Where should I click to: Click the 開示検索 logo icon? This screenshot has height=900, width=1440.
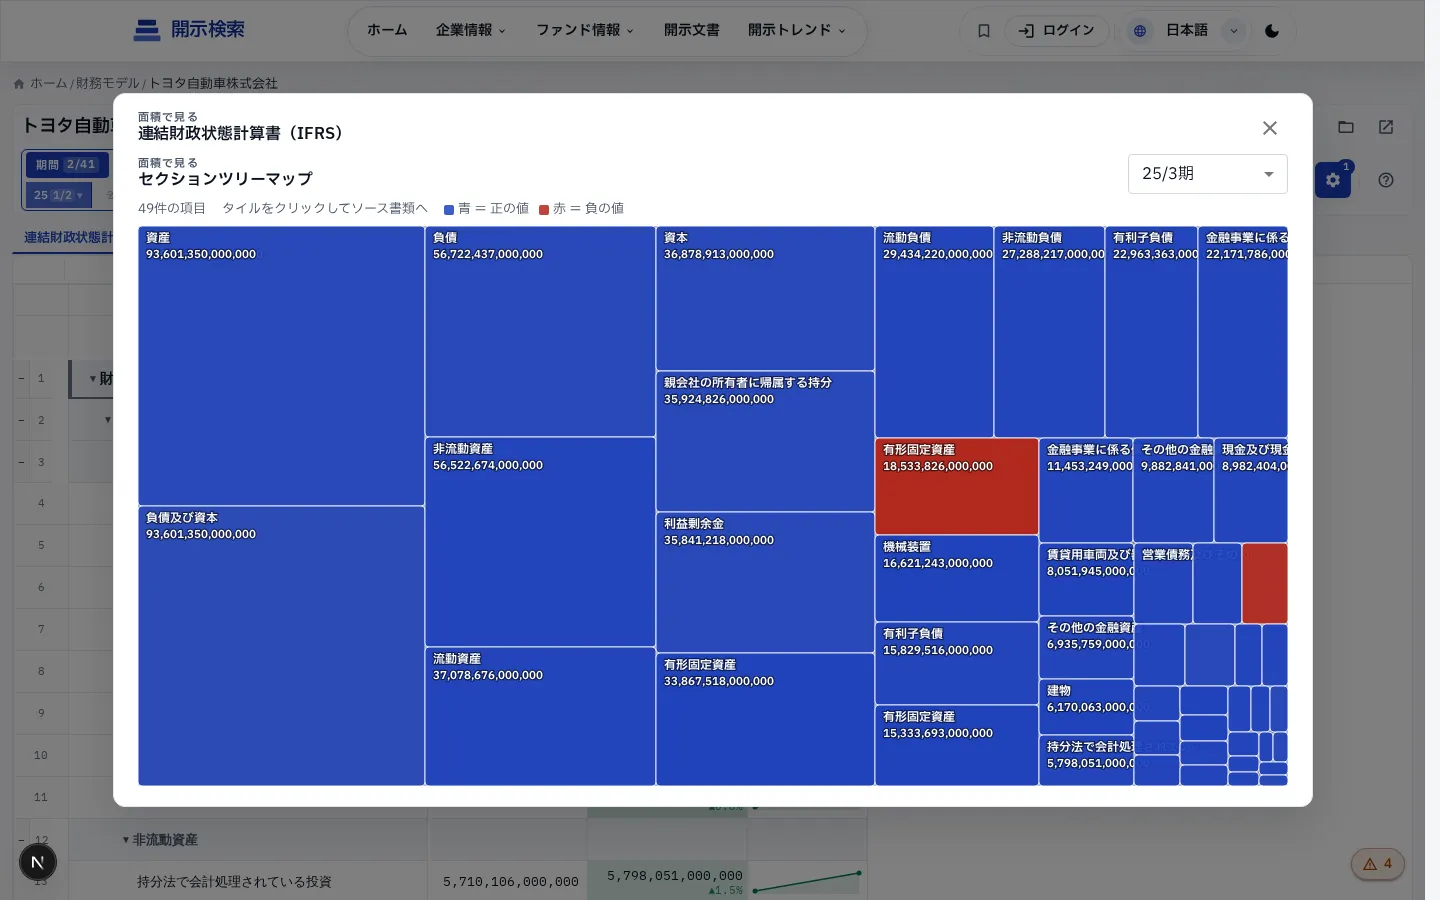(x=147, y=30)
